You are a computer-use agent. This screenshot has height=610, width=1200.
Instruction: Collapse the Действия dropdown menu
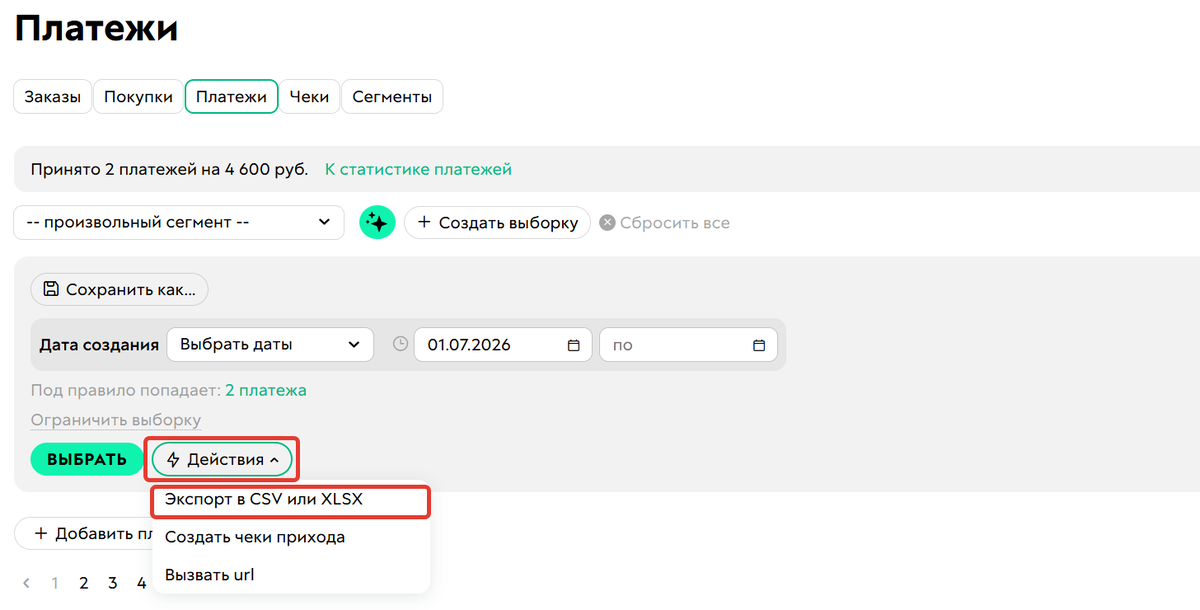[x=222, y=460]
